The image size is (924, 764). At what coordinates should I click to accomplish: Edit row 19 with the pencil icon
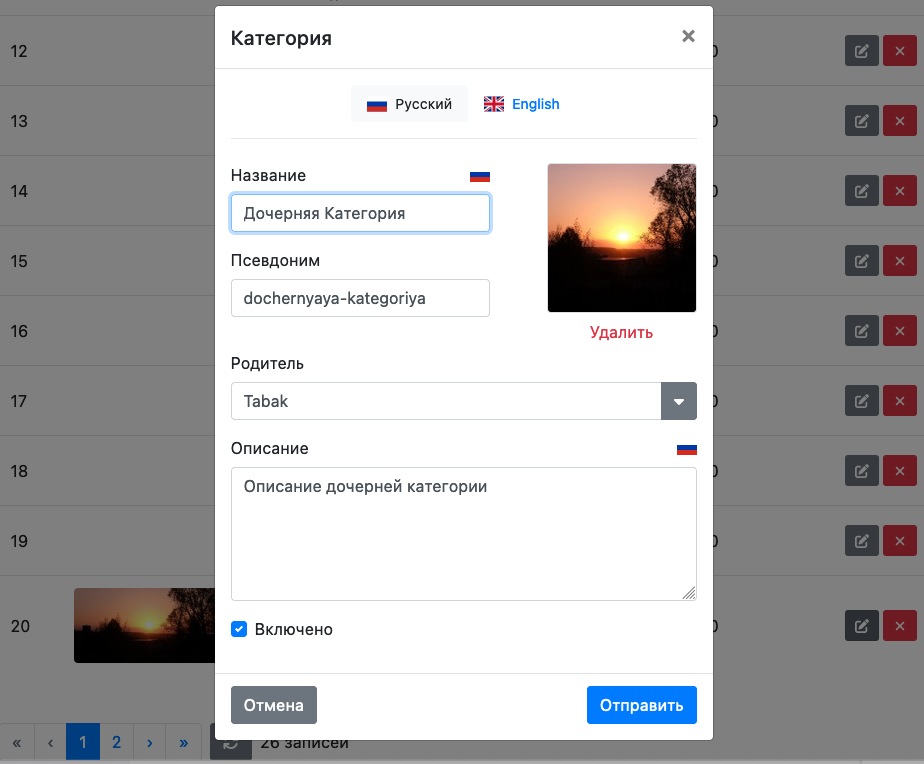[x=862, y=541]
